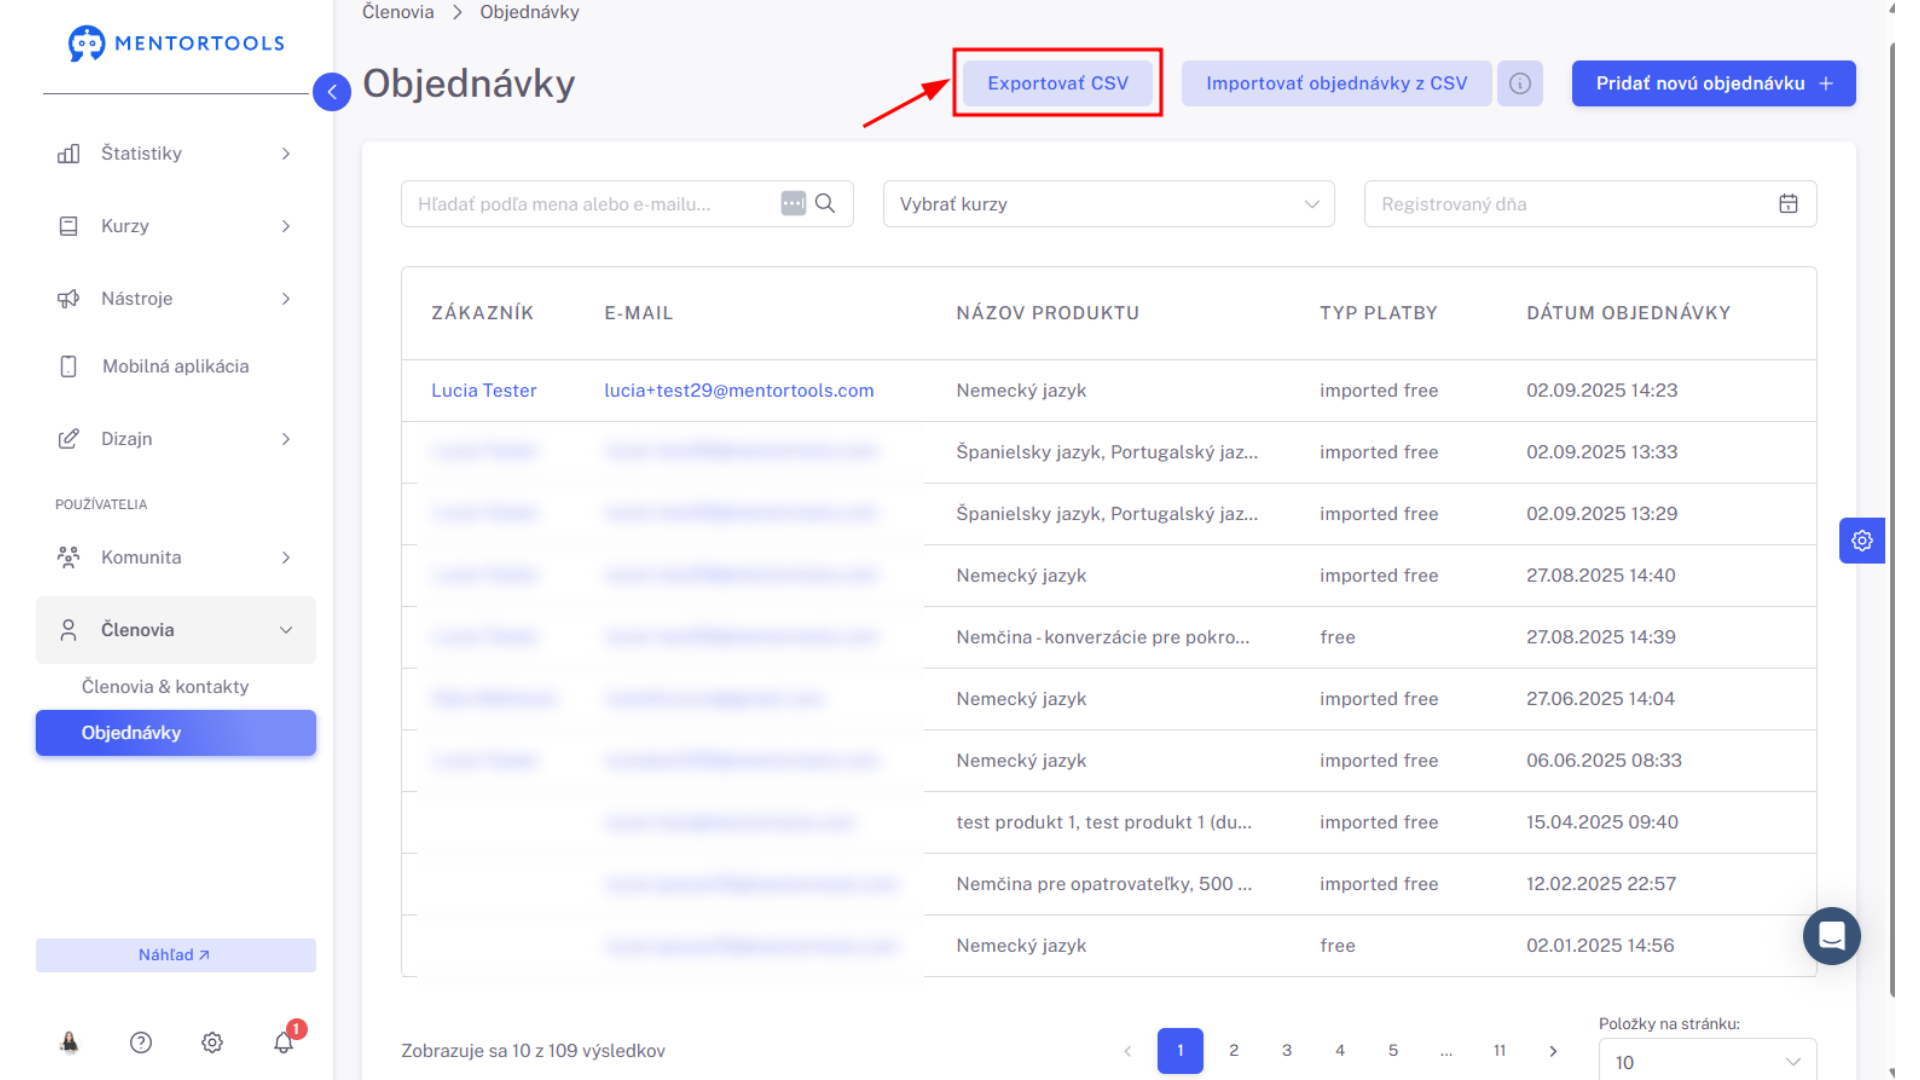This screenshot has width=1920, height=1080.
Task: Go to page 2 of results
Action: 1234,1050
